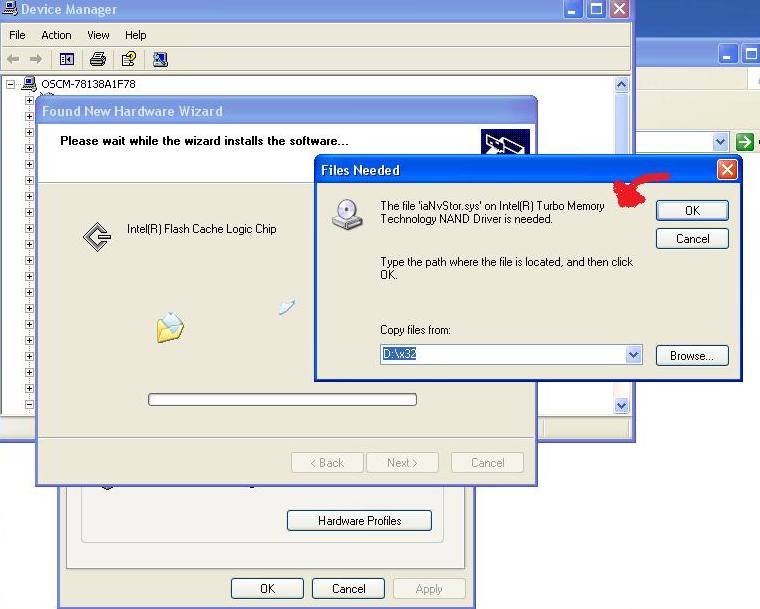Click the Device Manager title bar icon
The width and height of the screenshot is (760, 609).
coord(10,9)
